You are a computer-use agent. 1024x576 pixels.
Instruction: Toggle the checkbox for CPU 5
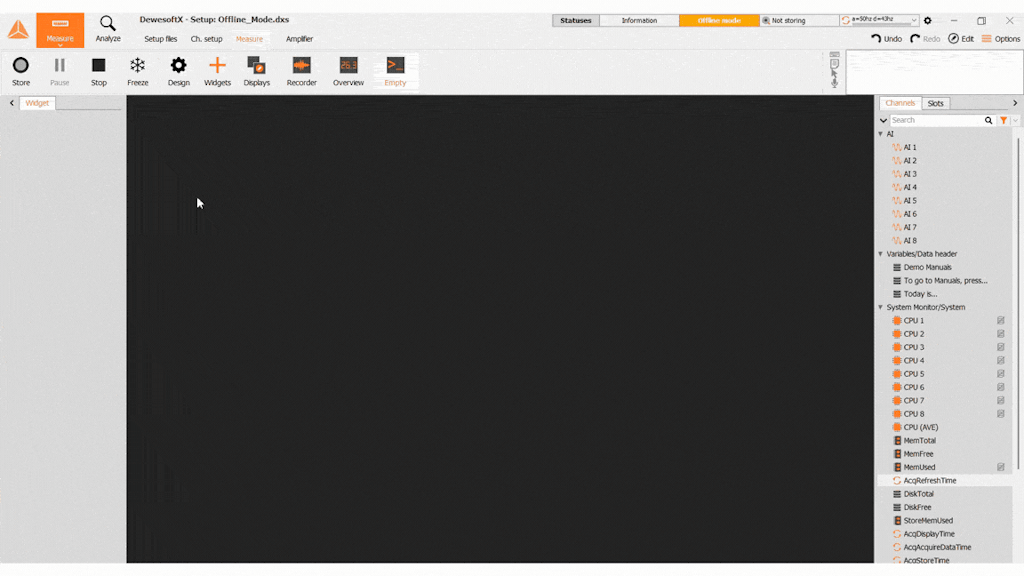pyautogui.click(x=1000, y=374)
